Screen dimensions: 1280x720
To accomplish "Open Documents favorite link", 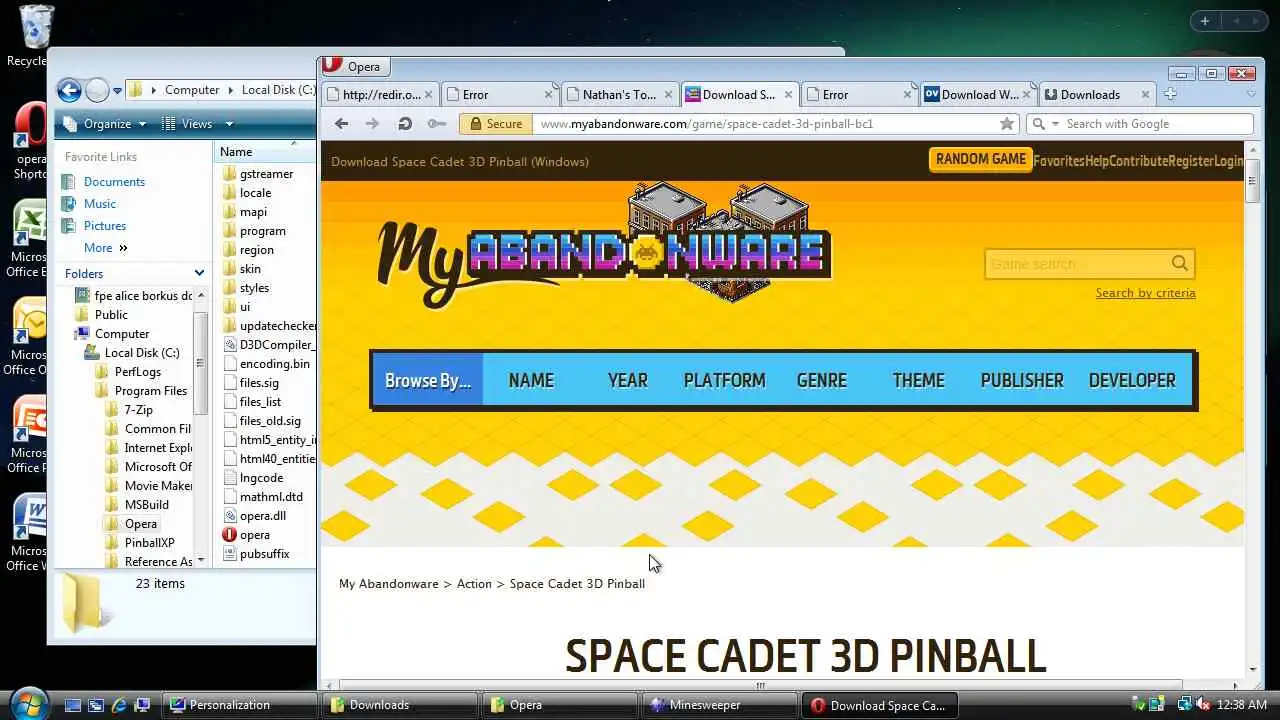I will (114, 182).
